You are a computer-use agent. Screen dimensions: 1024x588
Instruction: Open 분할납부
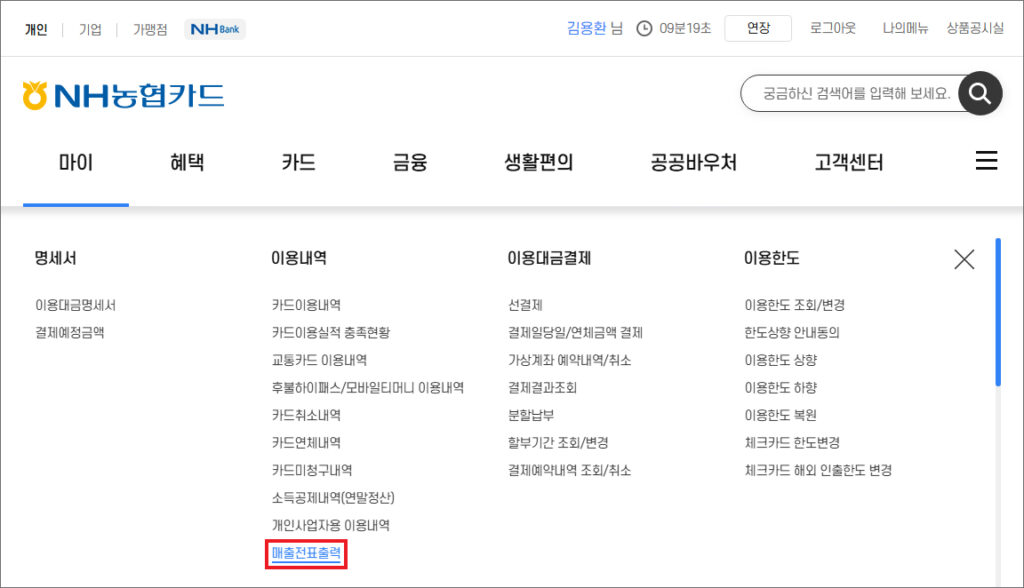(531, 415)
